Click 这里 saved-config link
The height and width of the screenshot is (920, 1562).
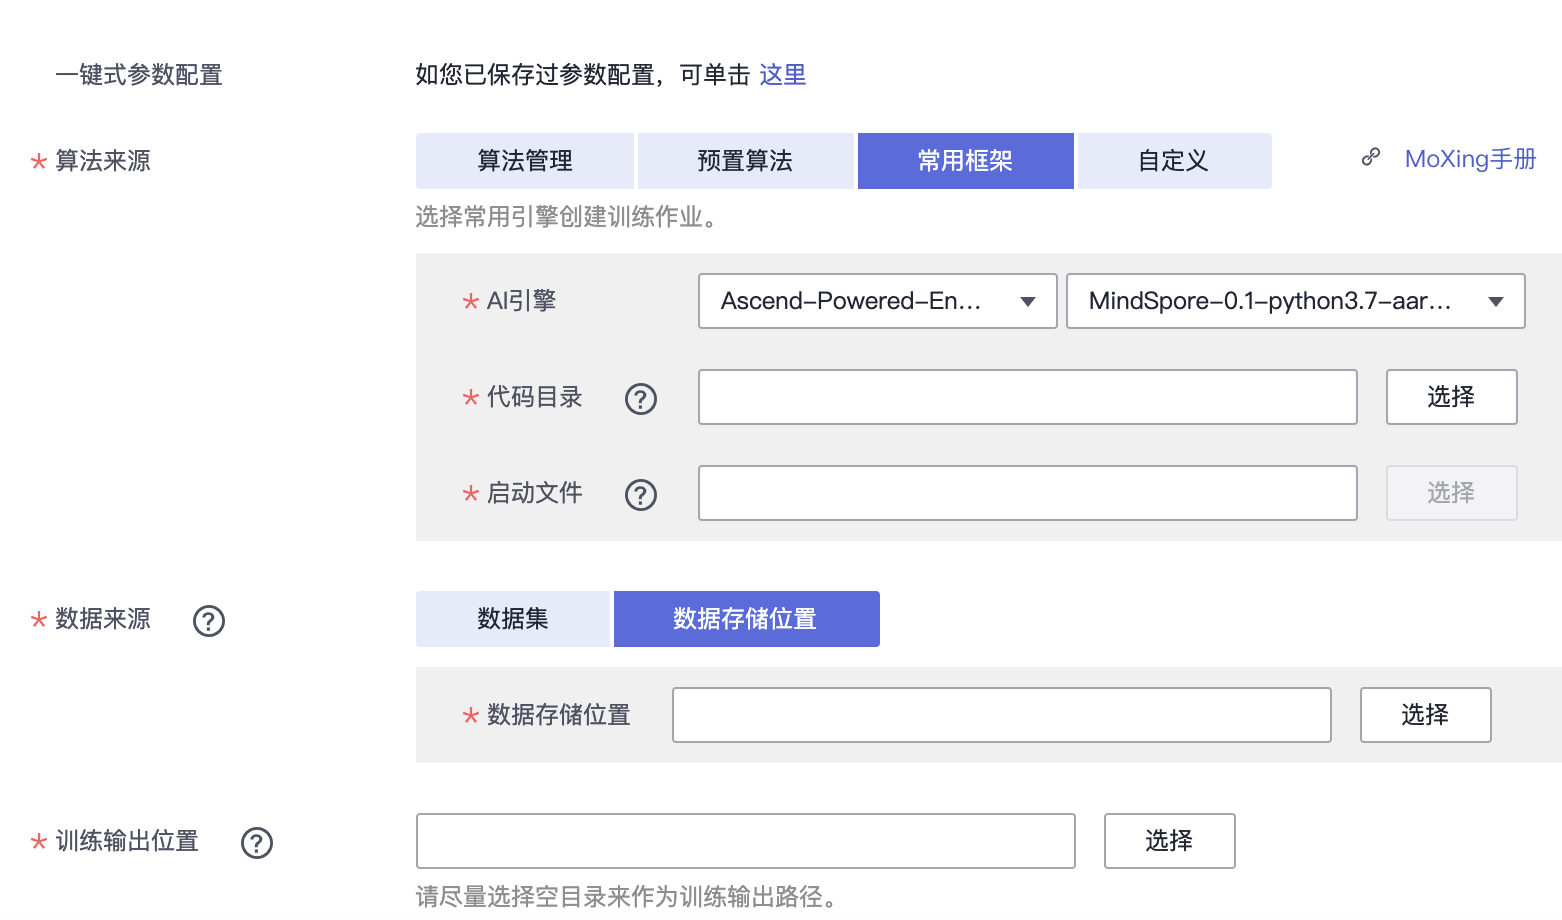pyautogui.click(x=782, y=75)
